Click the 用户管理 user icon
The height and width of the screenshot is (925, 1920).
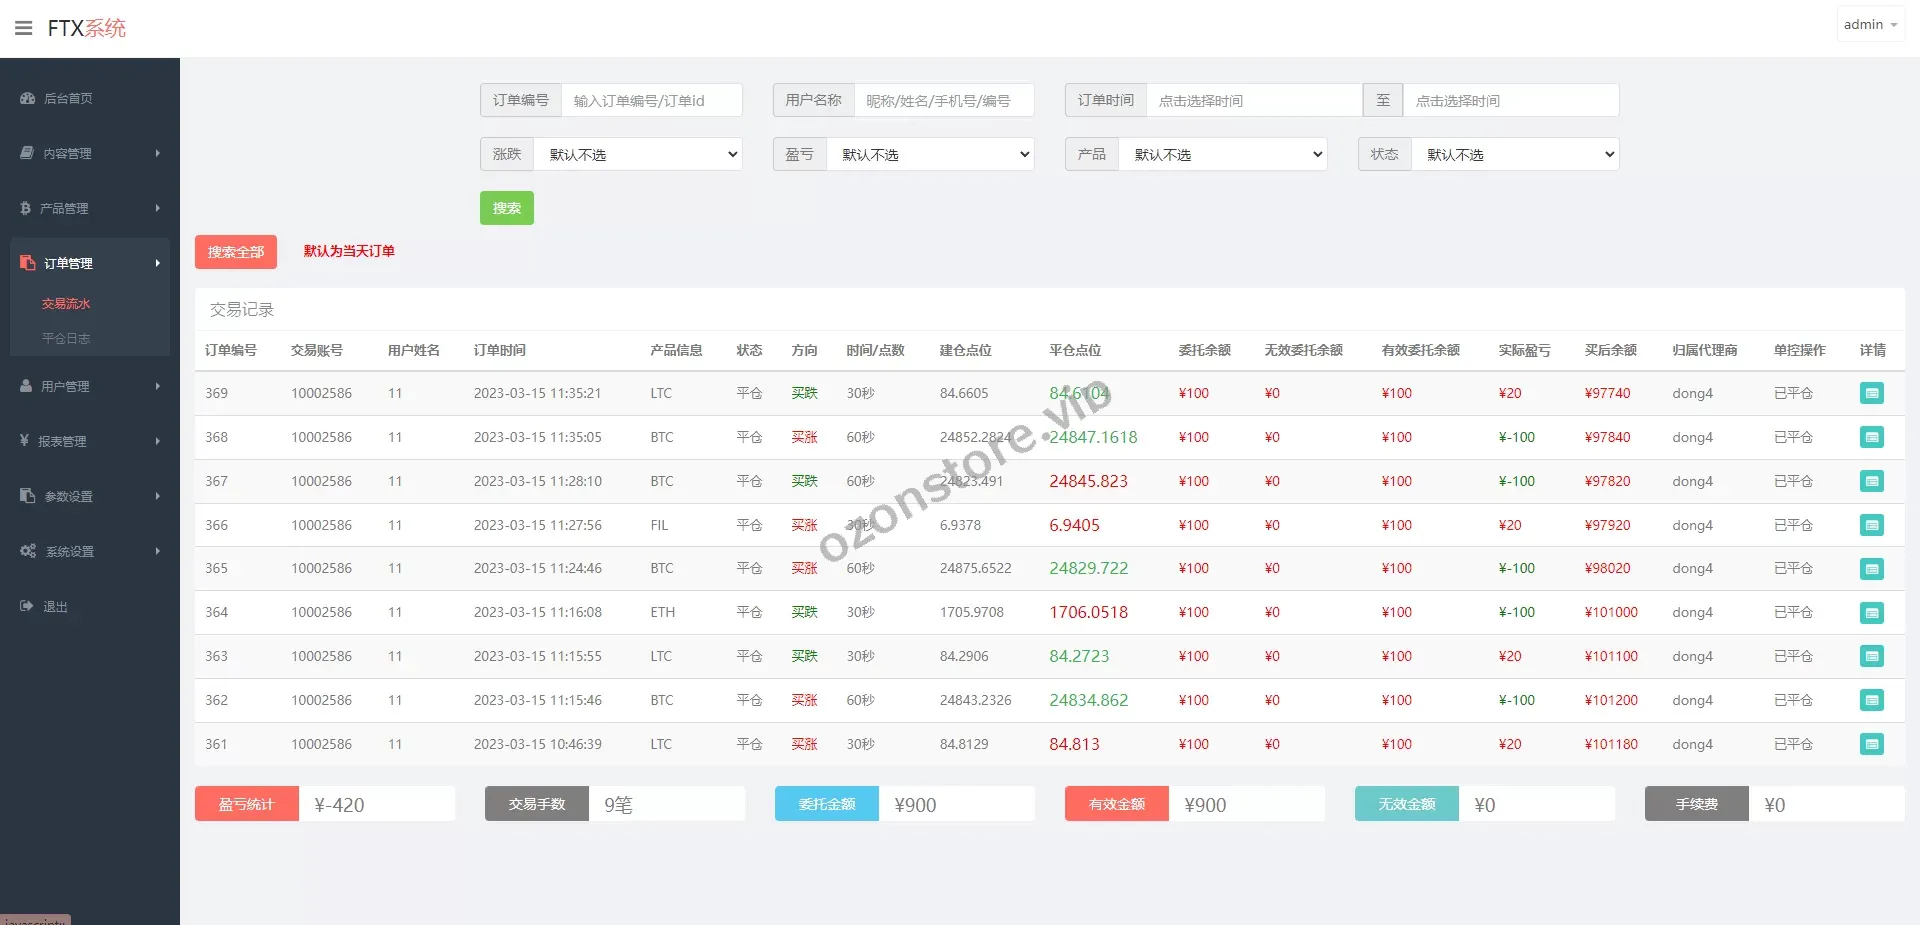tap(27, 386)
